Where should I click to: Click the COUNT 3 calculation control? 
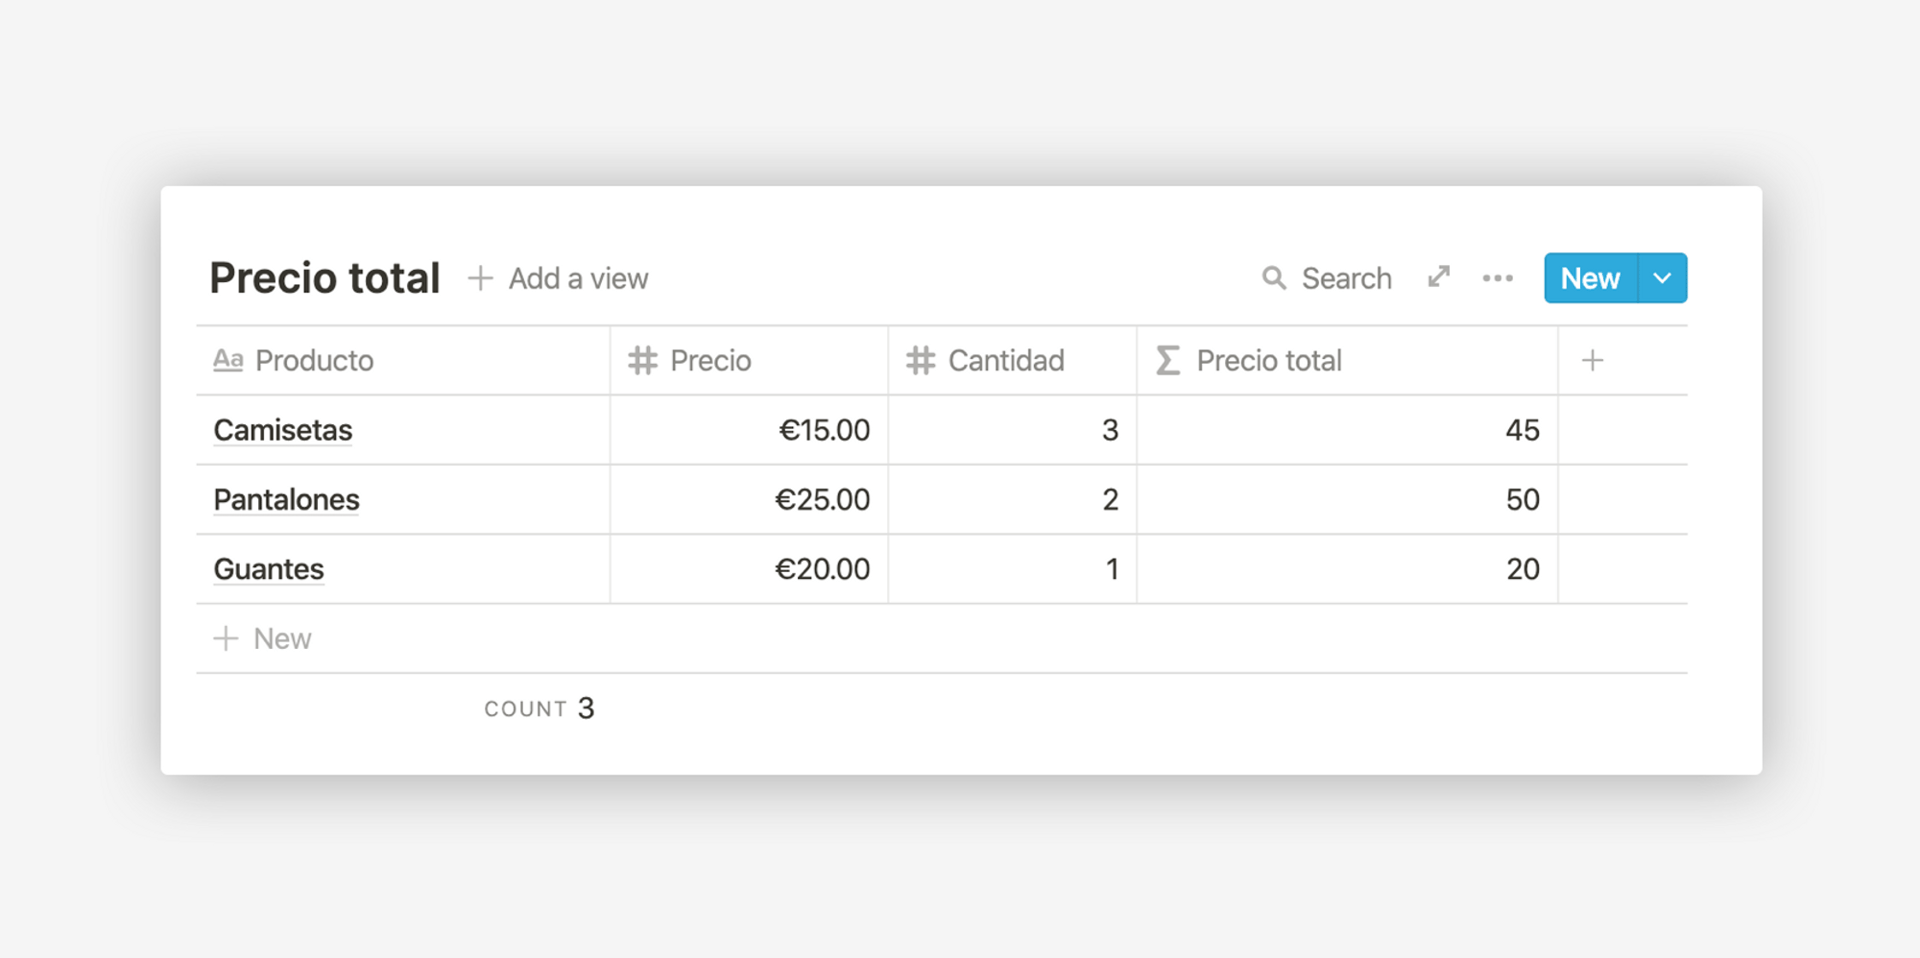click(x=539, y=707)
